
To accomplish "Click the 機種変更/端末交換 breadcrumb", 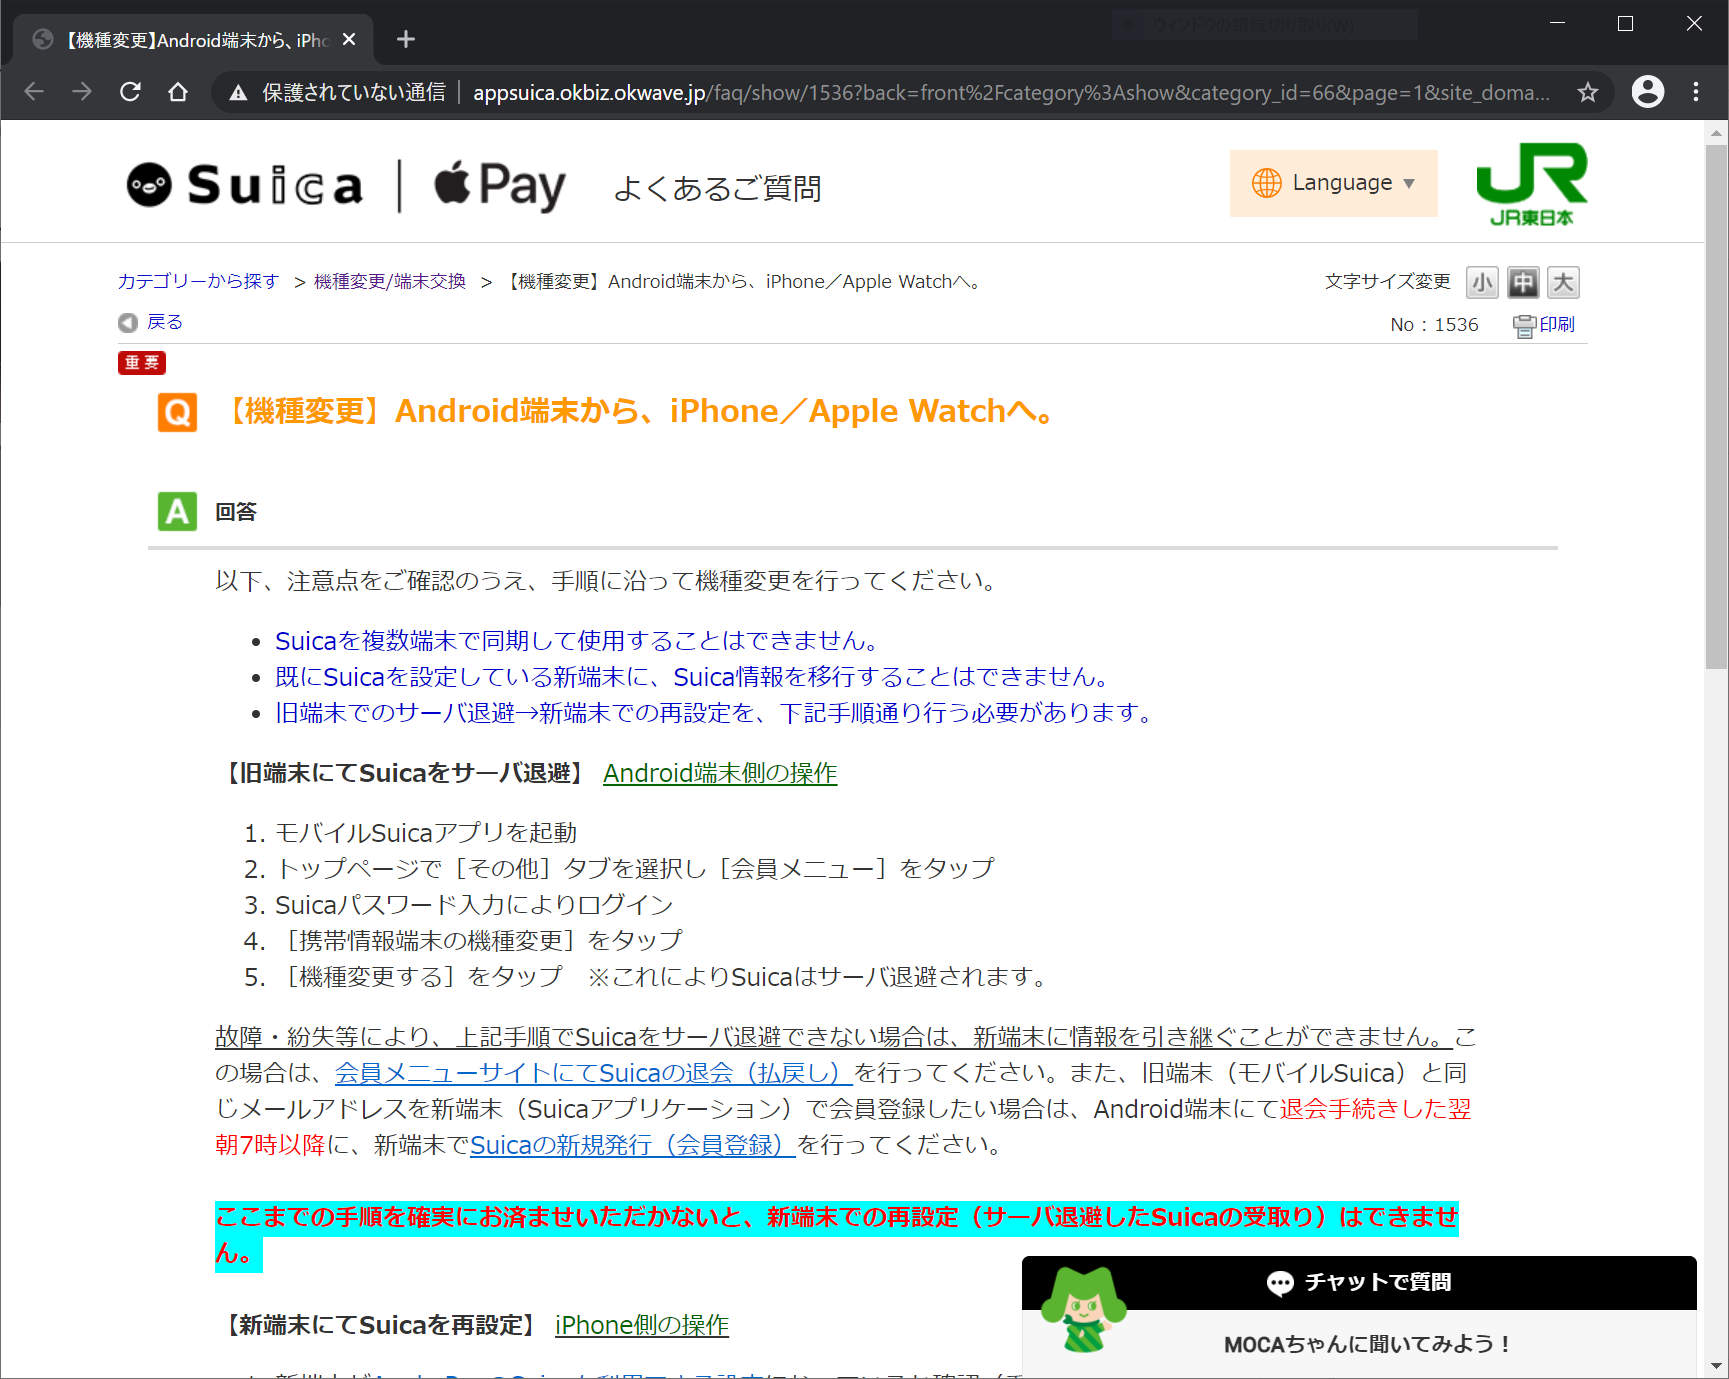I will (x=390, y=282).
